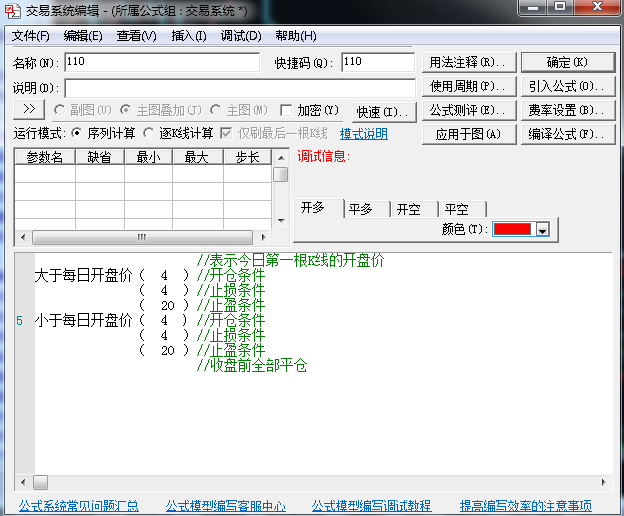Click 应用于图 button

tap(469, 134)
